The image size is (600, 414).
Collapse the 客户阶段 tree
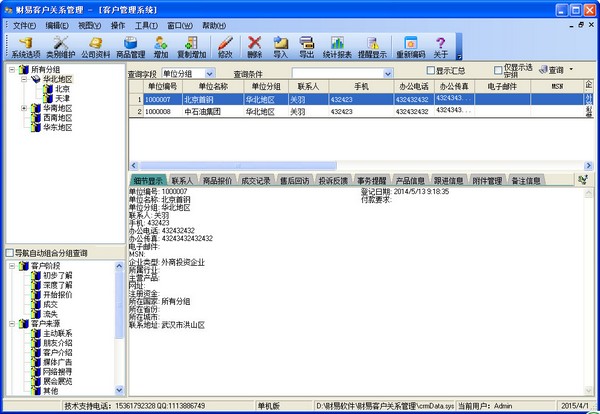pyautogui.click(x=12, y=266)
